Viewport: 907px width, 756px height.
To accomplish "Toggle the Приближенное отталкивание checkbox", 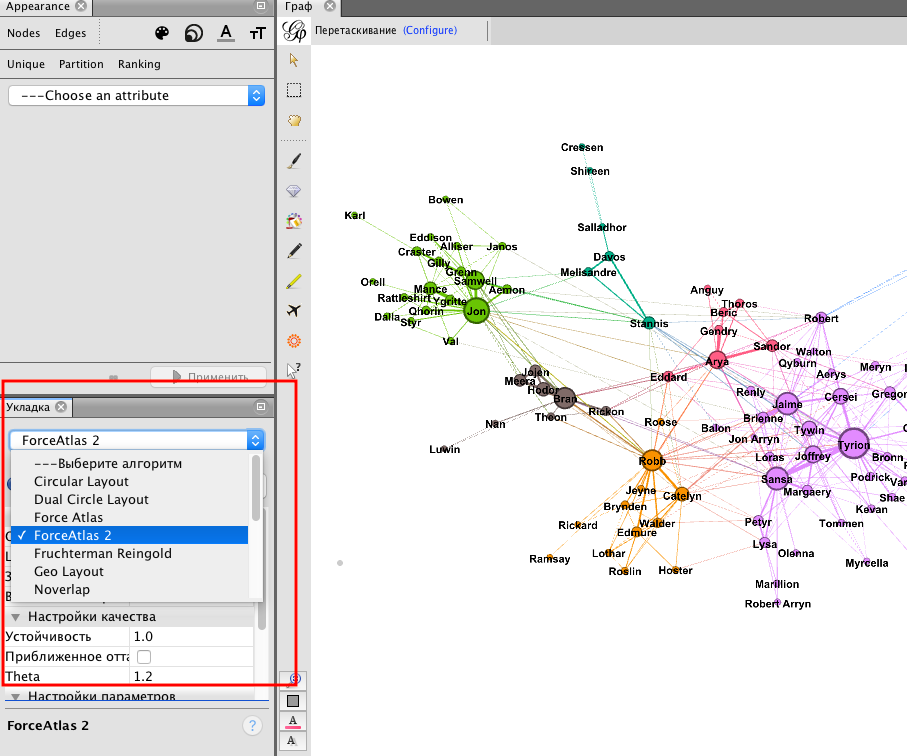I will 144,657.
